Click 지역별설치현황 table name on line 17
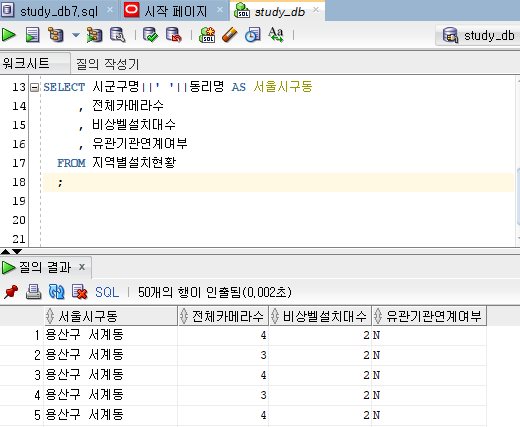520x427 pixels. point(134,163)
